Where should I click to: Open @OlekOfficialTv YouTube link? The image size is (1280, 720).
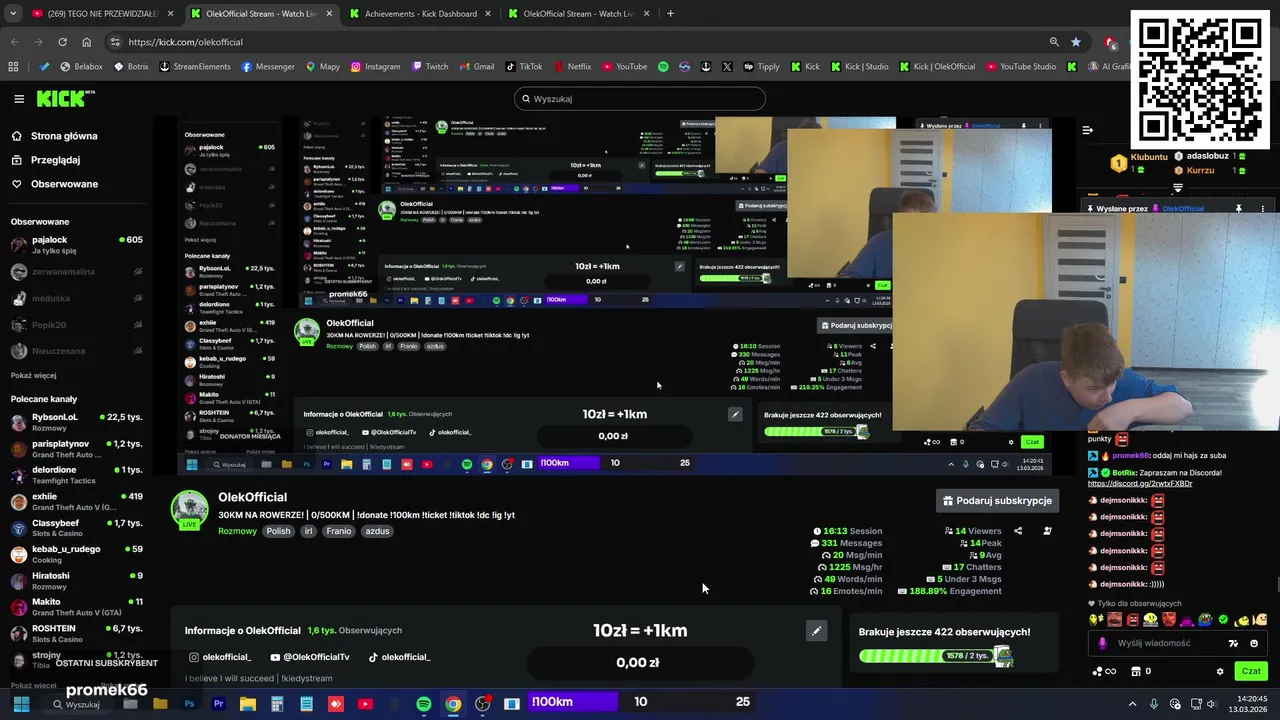pos(310,657)
